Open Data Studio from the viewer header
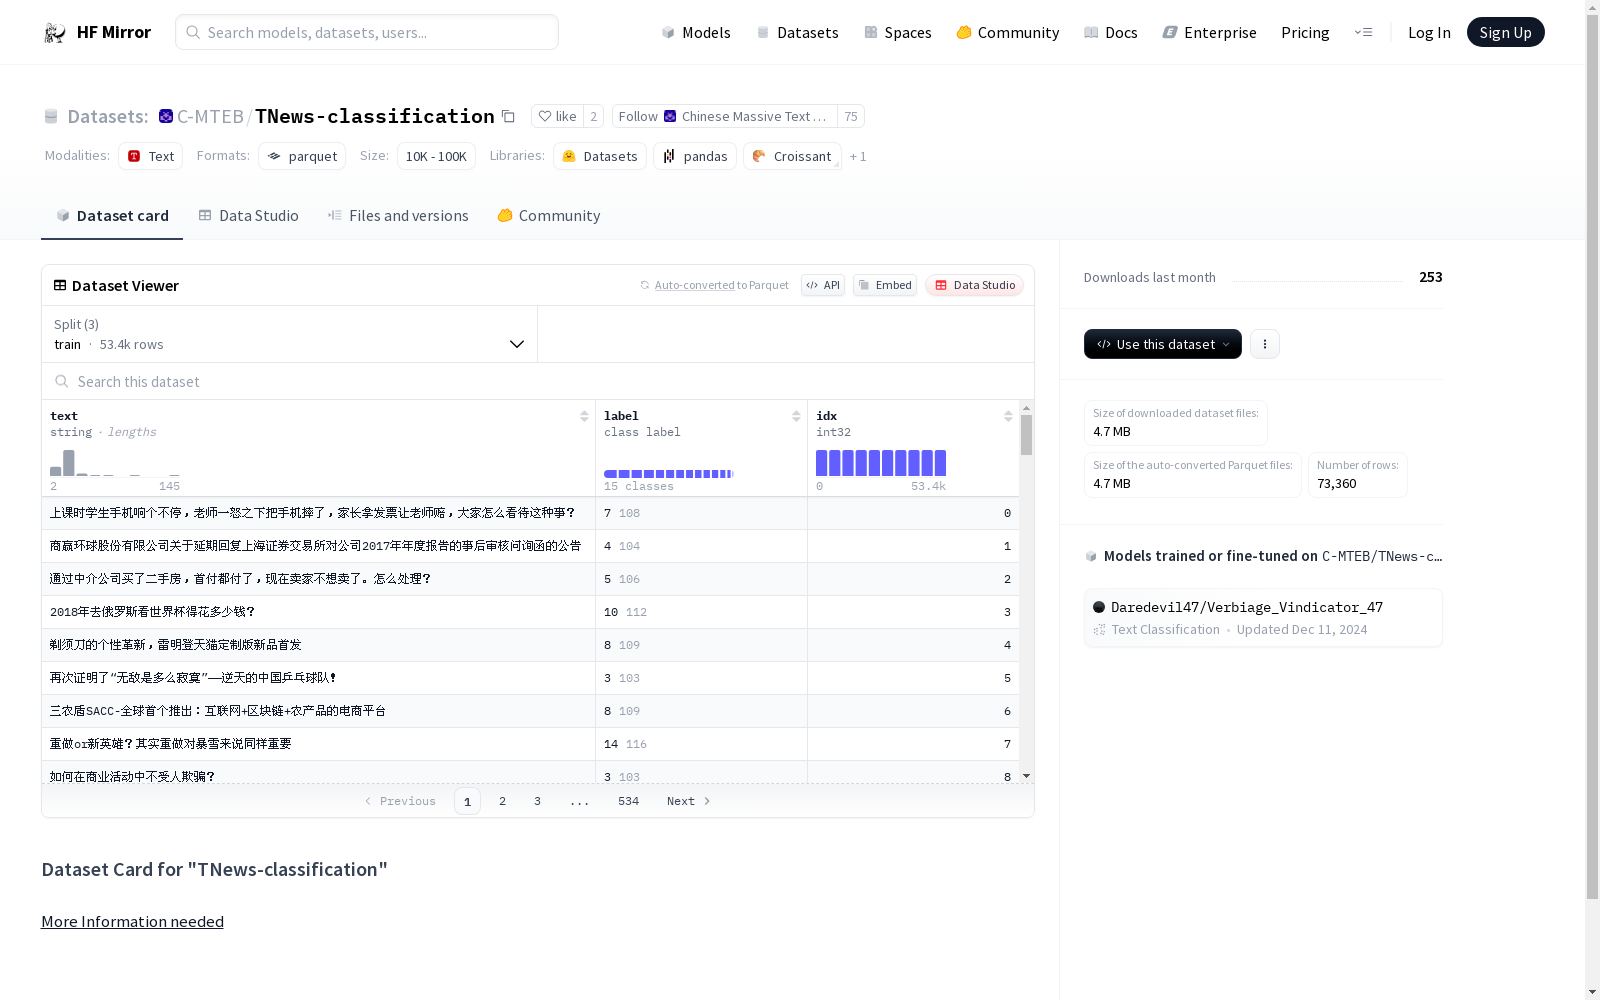Image resolution: width=1600 pixels, height=1000 pixels. 974,285
